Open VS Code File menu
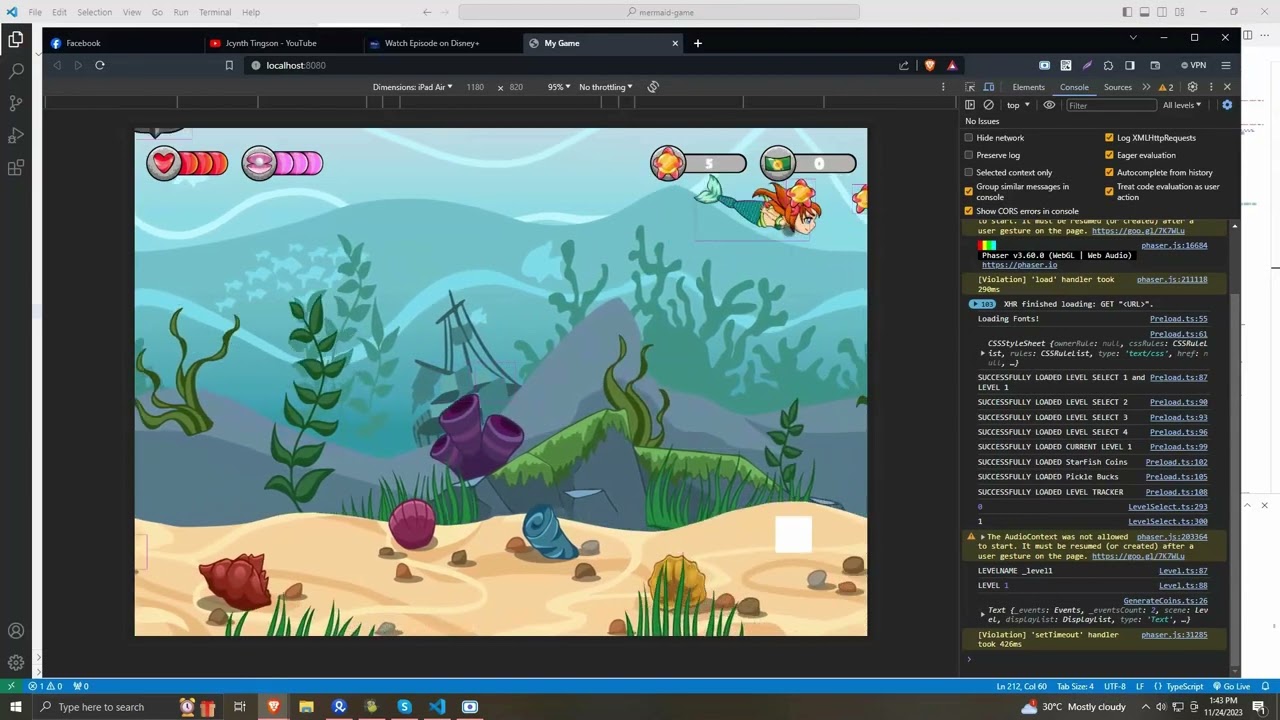This screenshot has height=720, width=1280. tap(35, 12)
